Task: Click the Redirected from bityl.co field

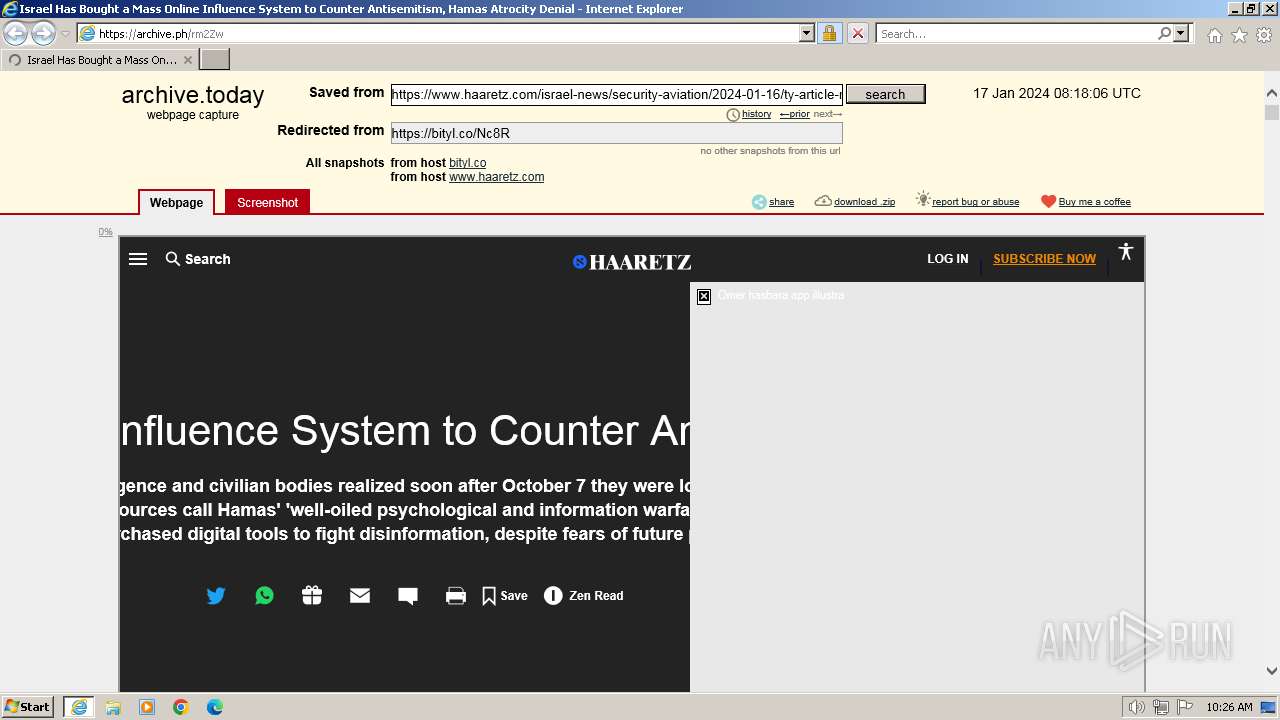Action: tap(616, 133)
